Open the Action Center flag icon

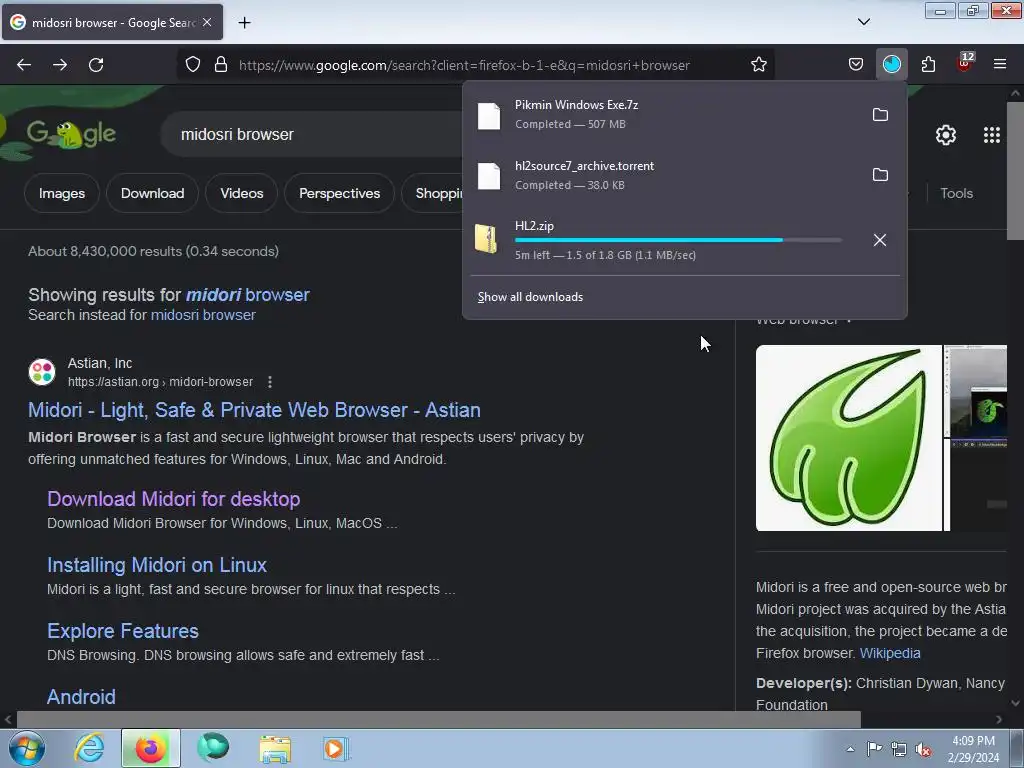(x=874, y=749)
